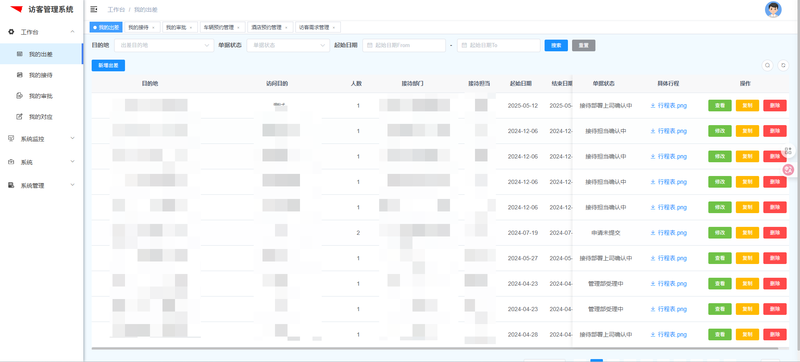Click the table's horizontal scrollbar
The height and width of the screenshot is (362, 800).
pos(435,348)
